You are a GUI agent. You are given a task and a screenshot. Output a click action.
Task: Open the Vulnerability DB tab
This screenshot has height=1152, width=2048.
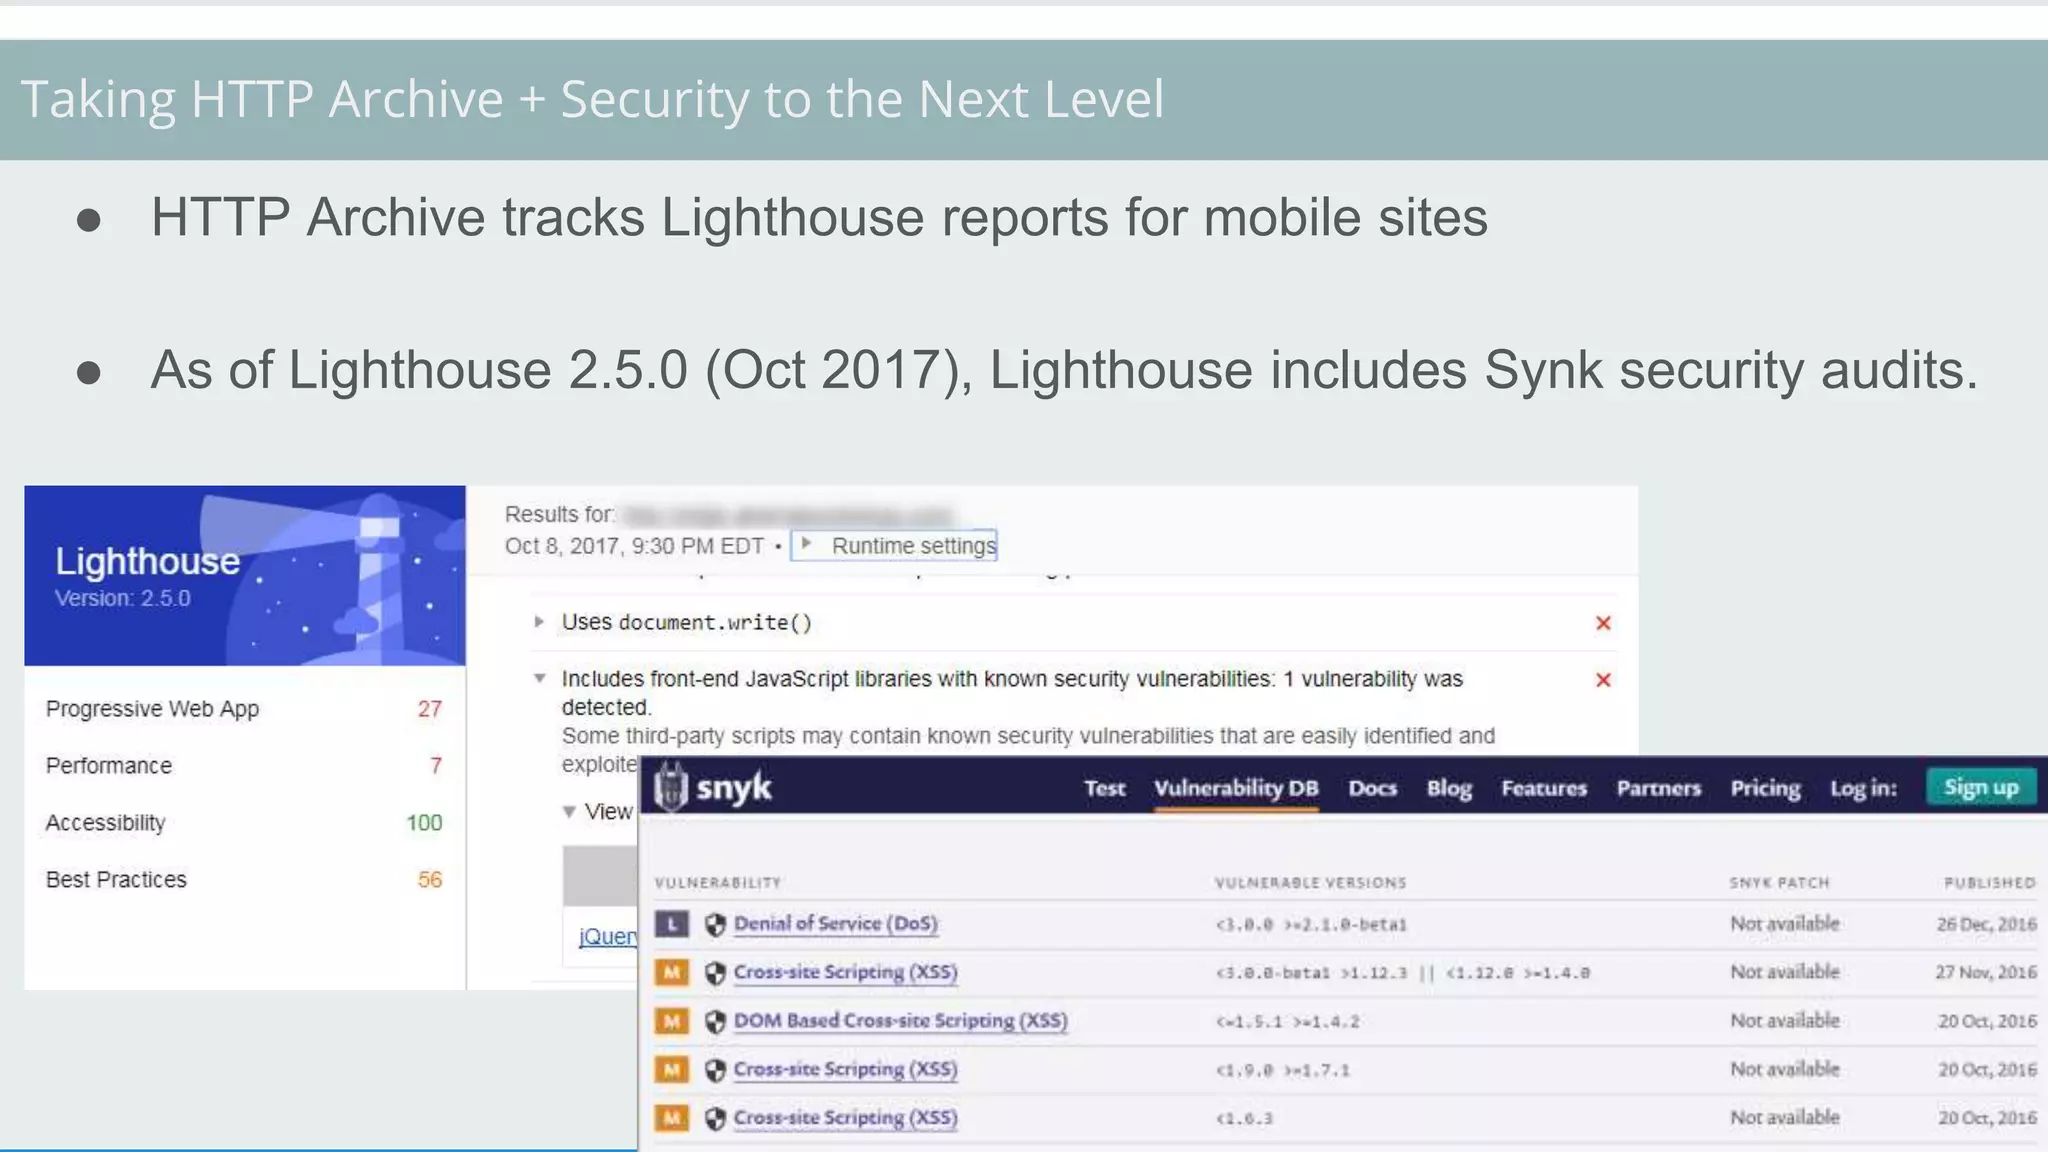coord(1236,788)
